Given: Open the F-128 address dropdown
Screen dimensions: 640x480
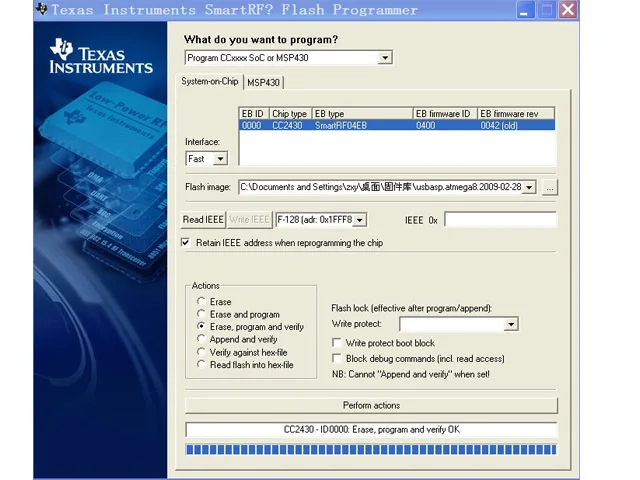Looking at the screenshot, I should 360,220.
